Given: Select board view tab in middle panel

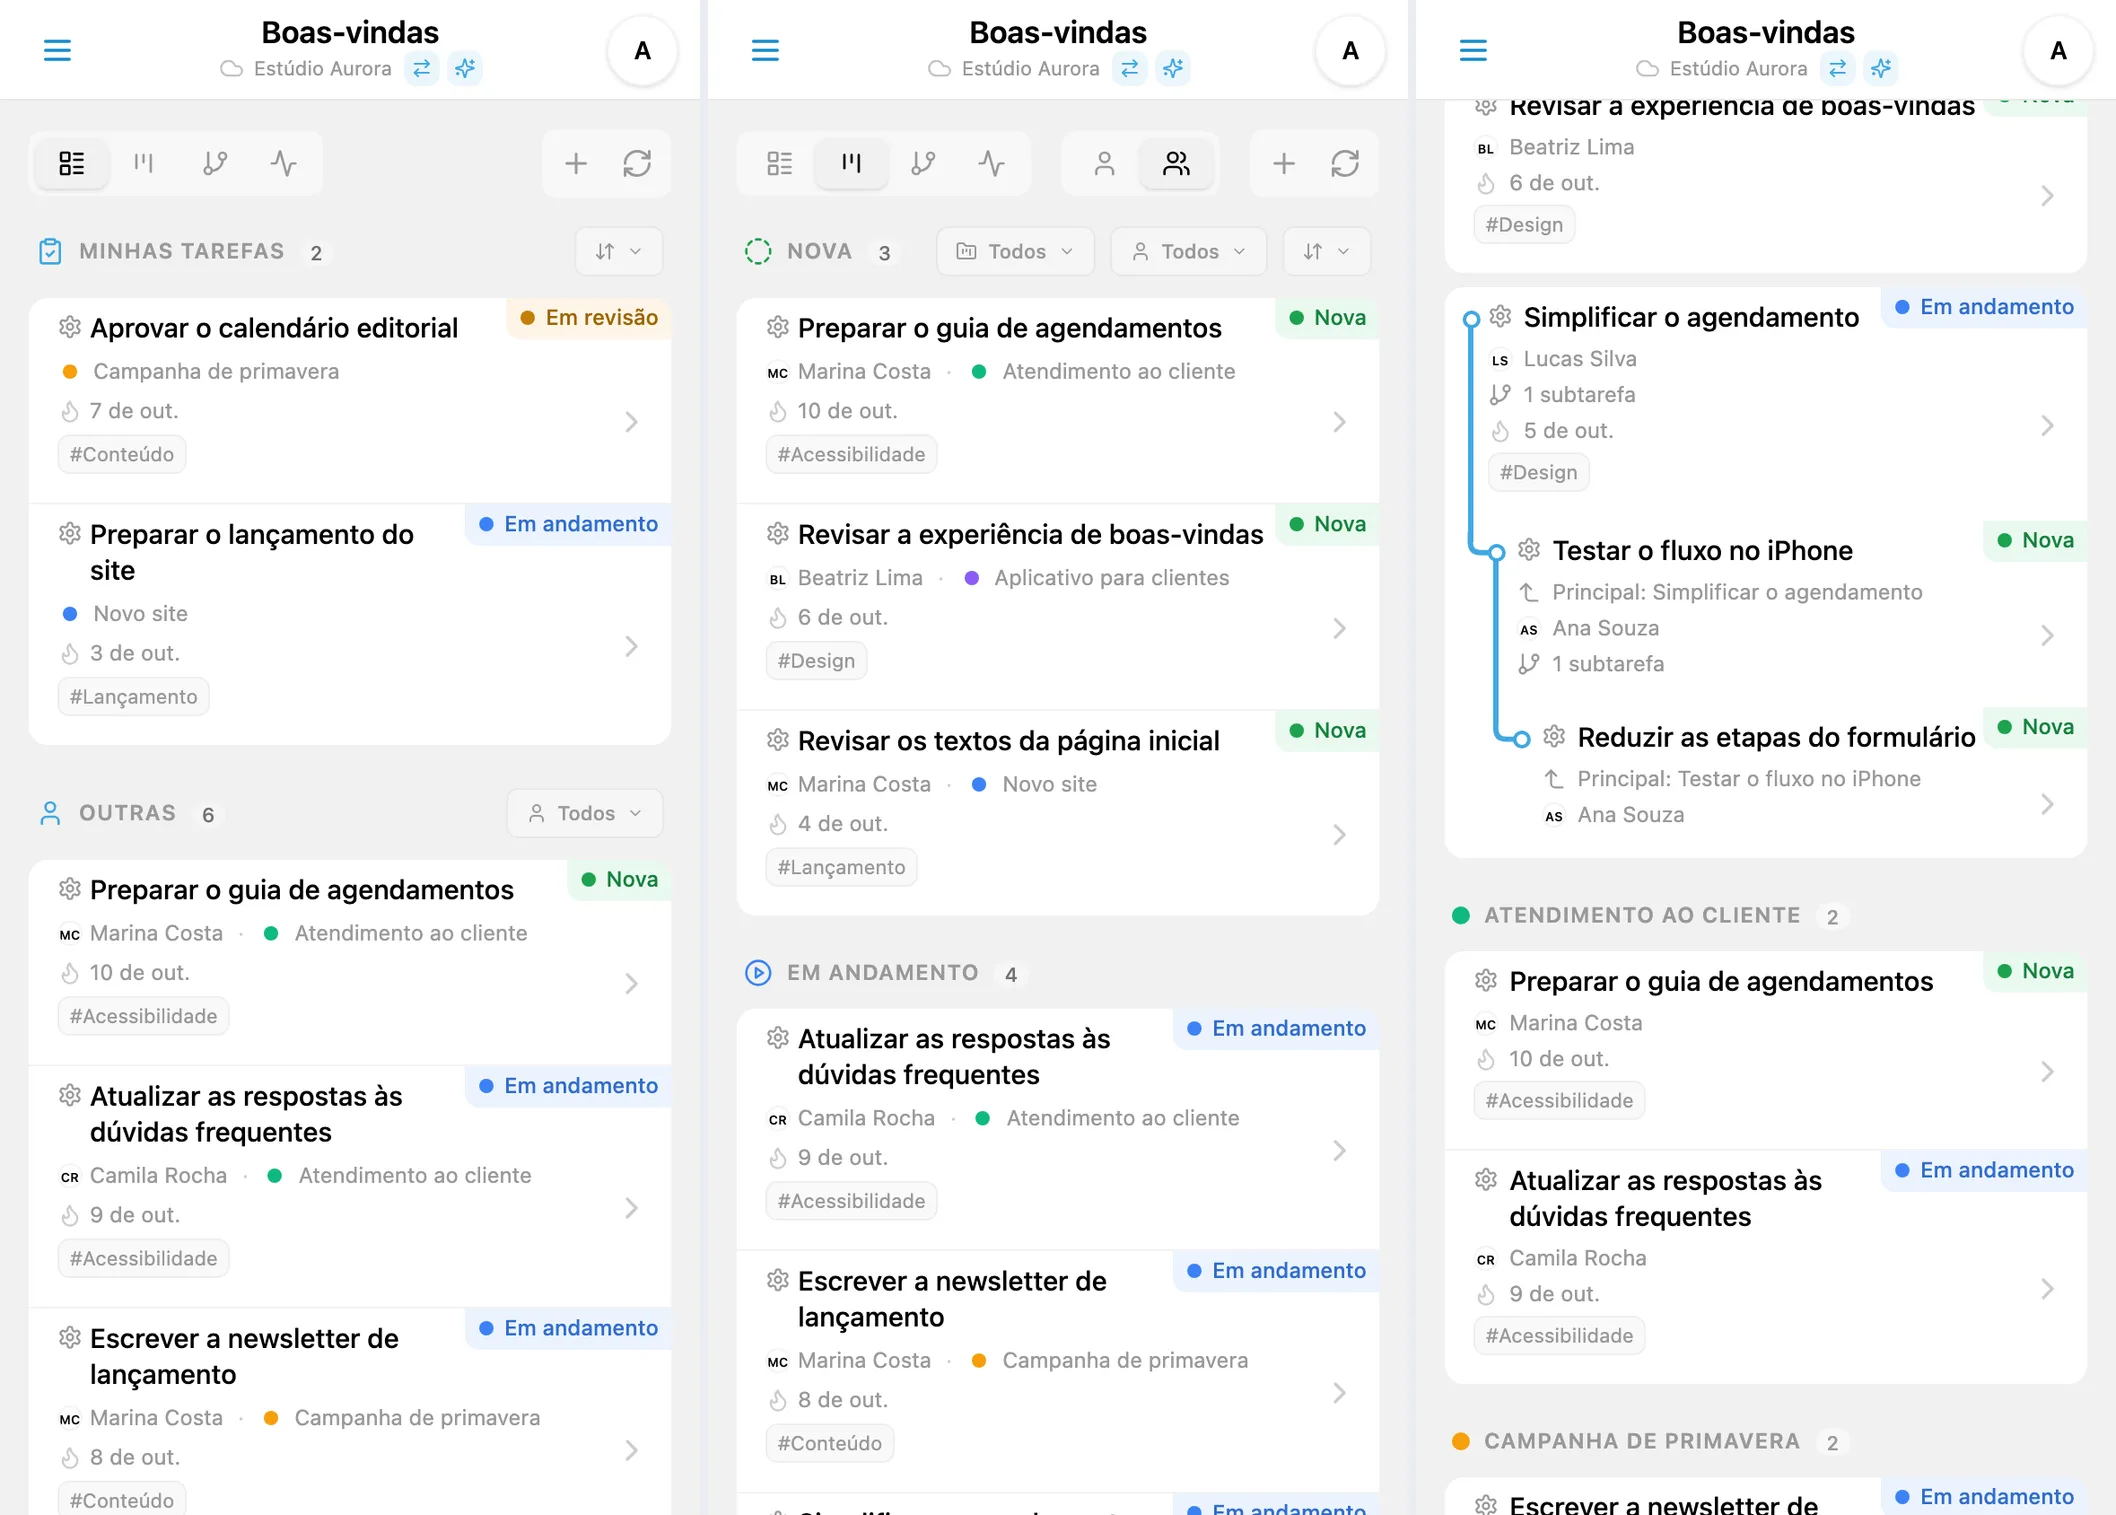Looking at the screenshot, I should pyautogui.click(x=852, y=163).
